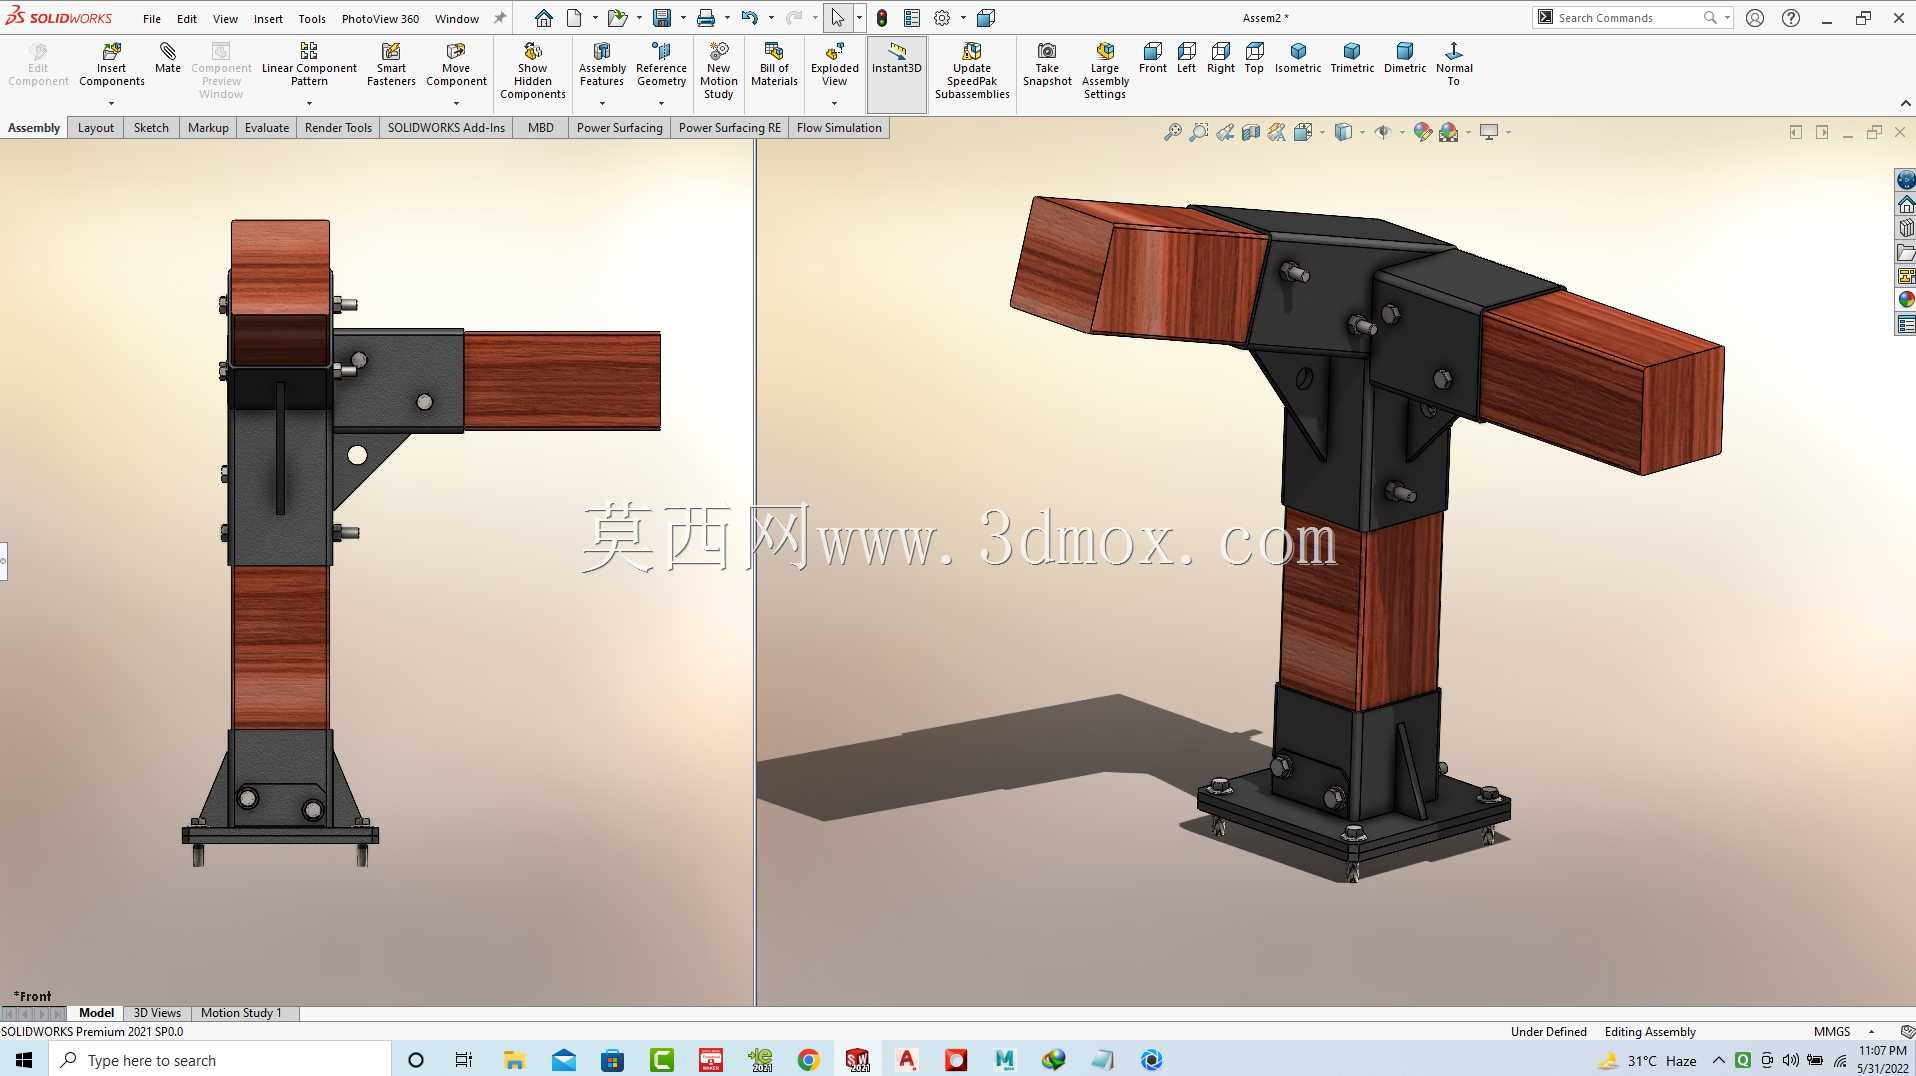Pin the menu bar with pushpin
Image resolution: width=1916 pixels, height=1076 pixels.
coord(500,18)
